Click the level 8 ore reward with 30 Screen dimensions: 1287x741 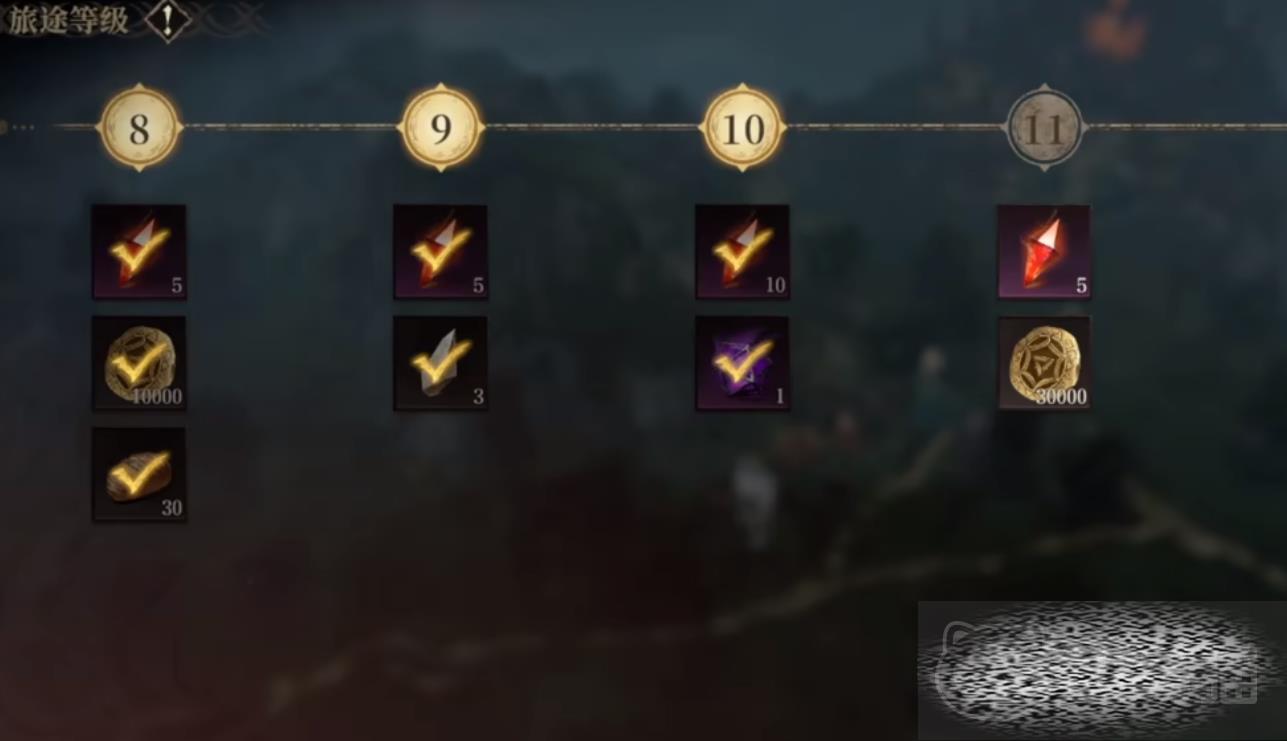tap(139, 475)
